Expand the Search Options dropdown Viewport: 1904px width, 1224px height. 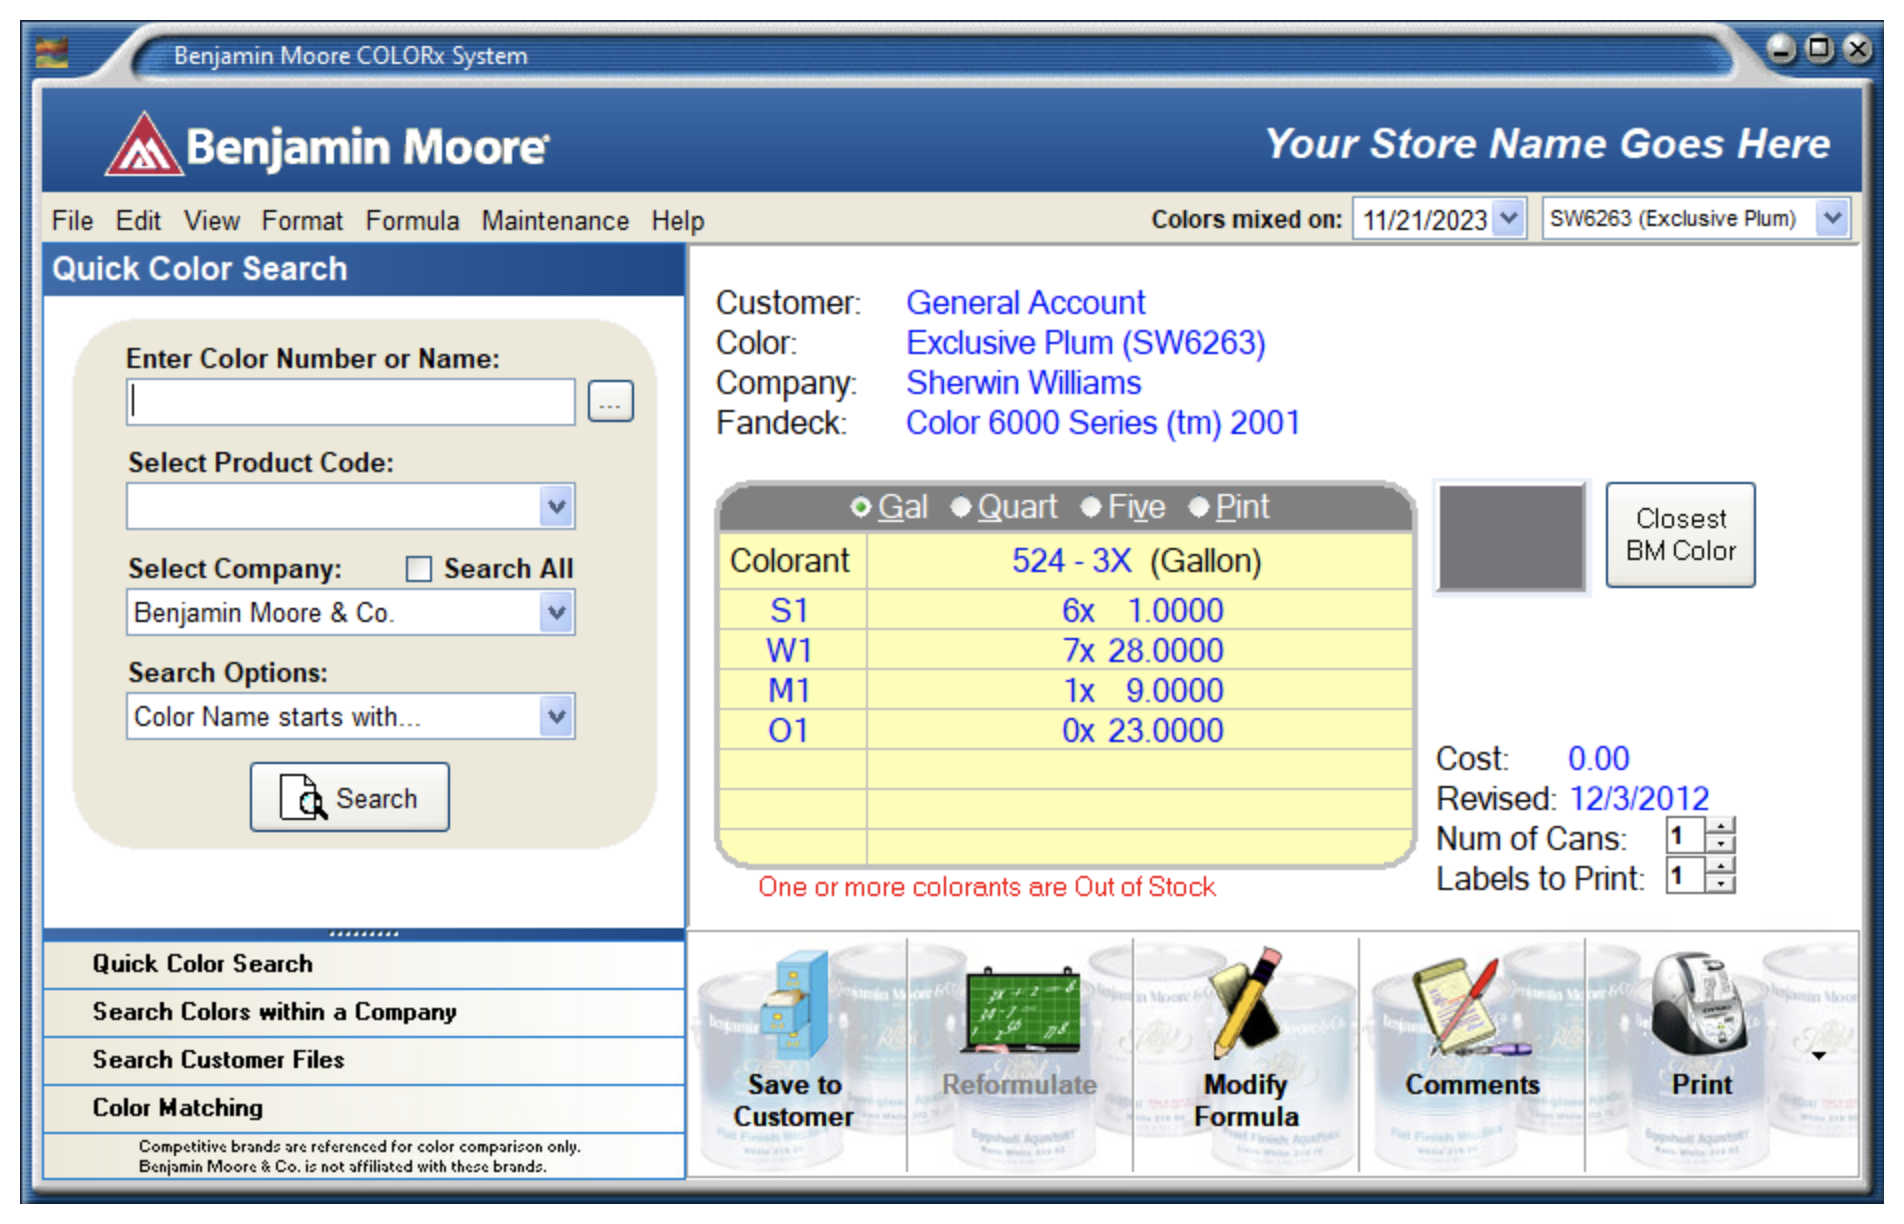[556, 716]
